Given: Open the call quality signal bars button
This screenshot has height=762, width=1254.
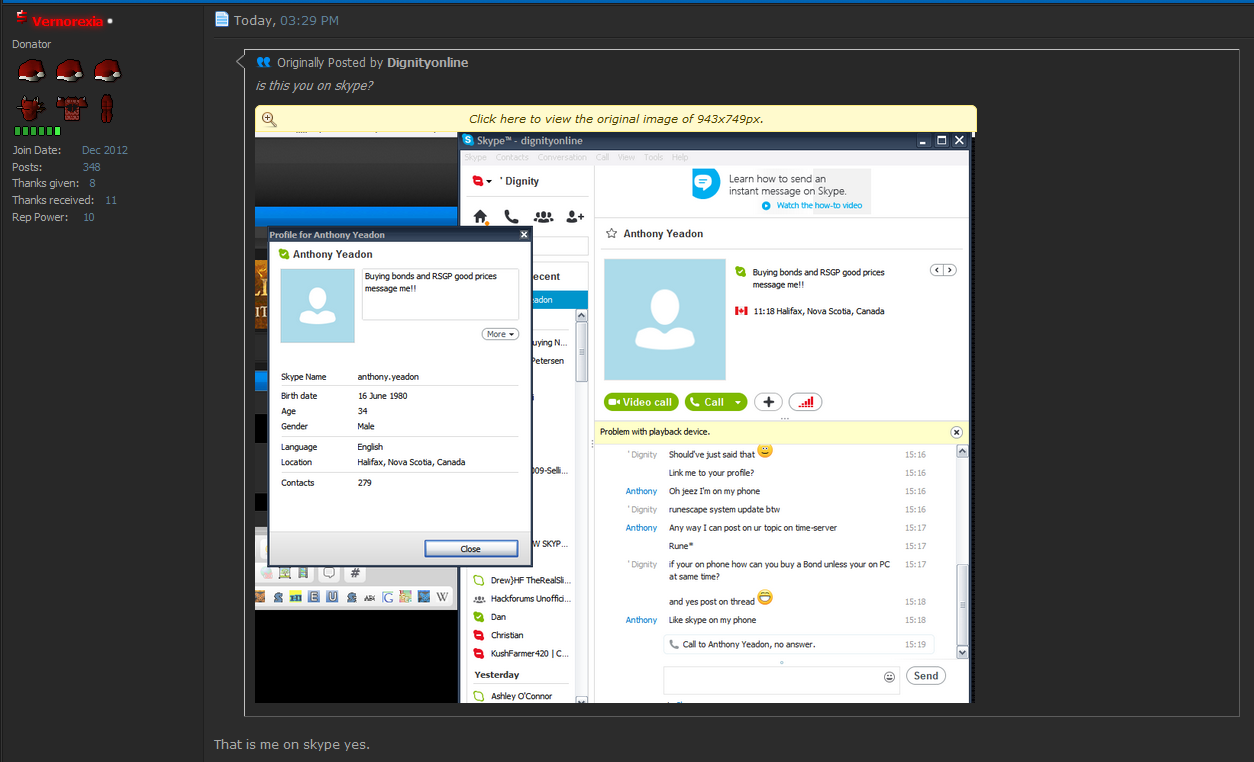Looking at the screenshot, I should (806, 402).
